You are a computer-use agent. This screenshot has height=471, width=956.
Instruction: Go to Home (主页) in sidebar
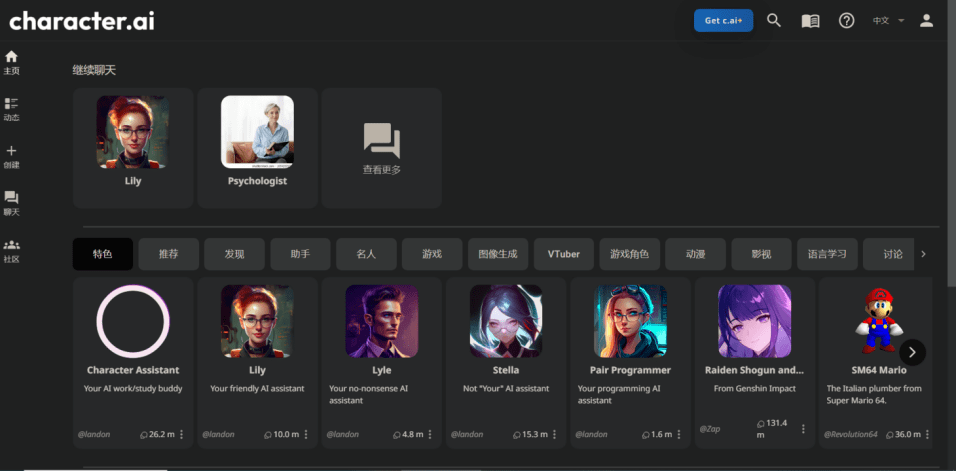[11, 63]
